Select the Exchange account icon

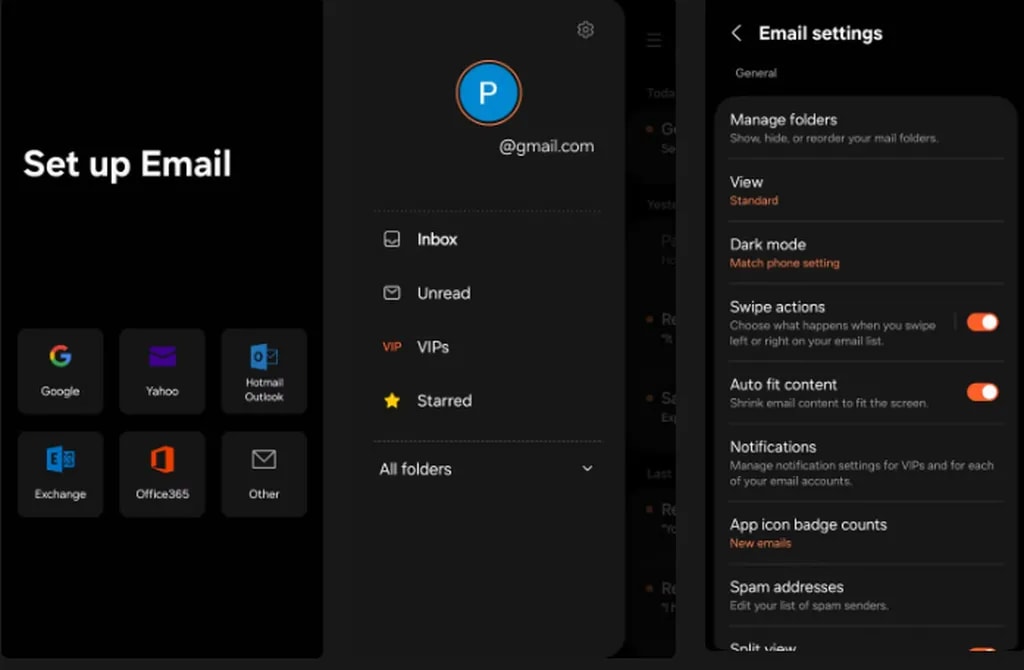(60, 473)
